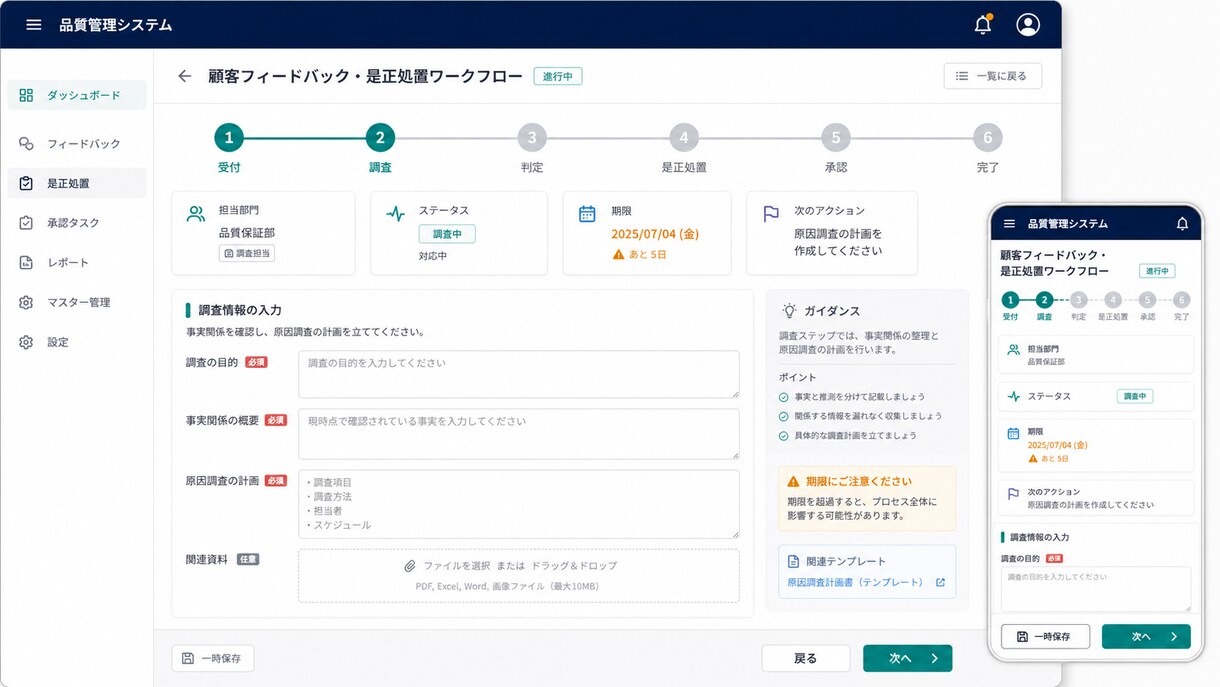Open レポート in the sidebar
This screenshot has height=687, width=1220.
pos(77,262)
